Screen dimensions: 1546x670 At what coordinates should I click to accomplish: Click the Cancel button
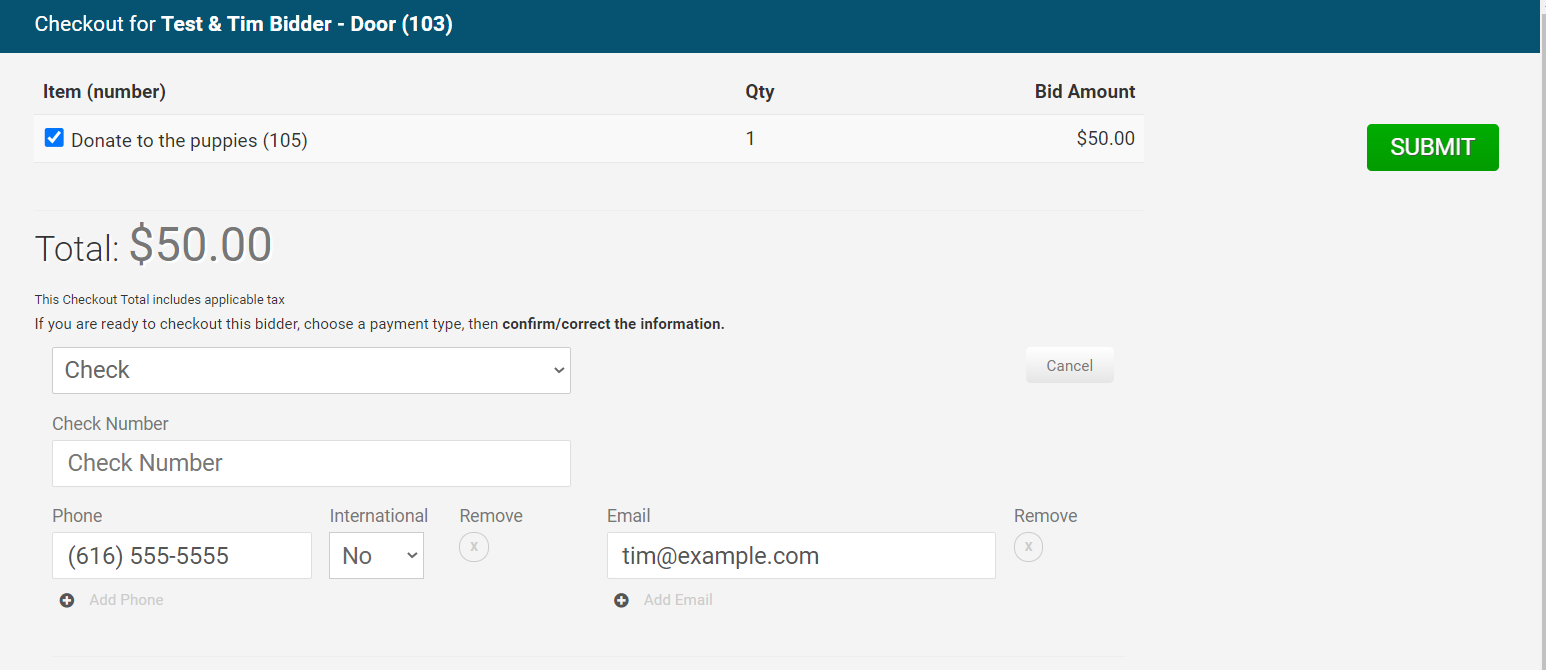[1069, 366]
